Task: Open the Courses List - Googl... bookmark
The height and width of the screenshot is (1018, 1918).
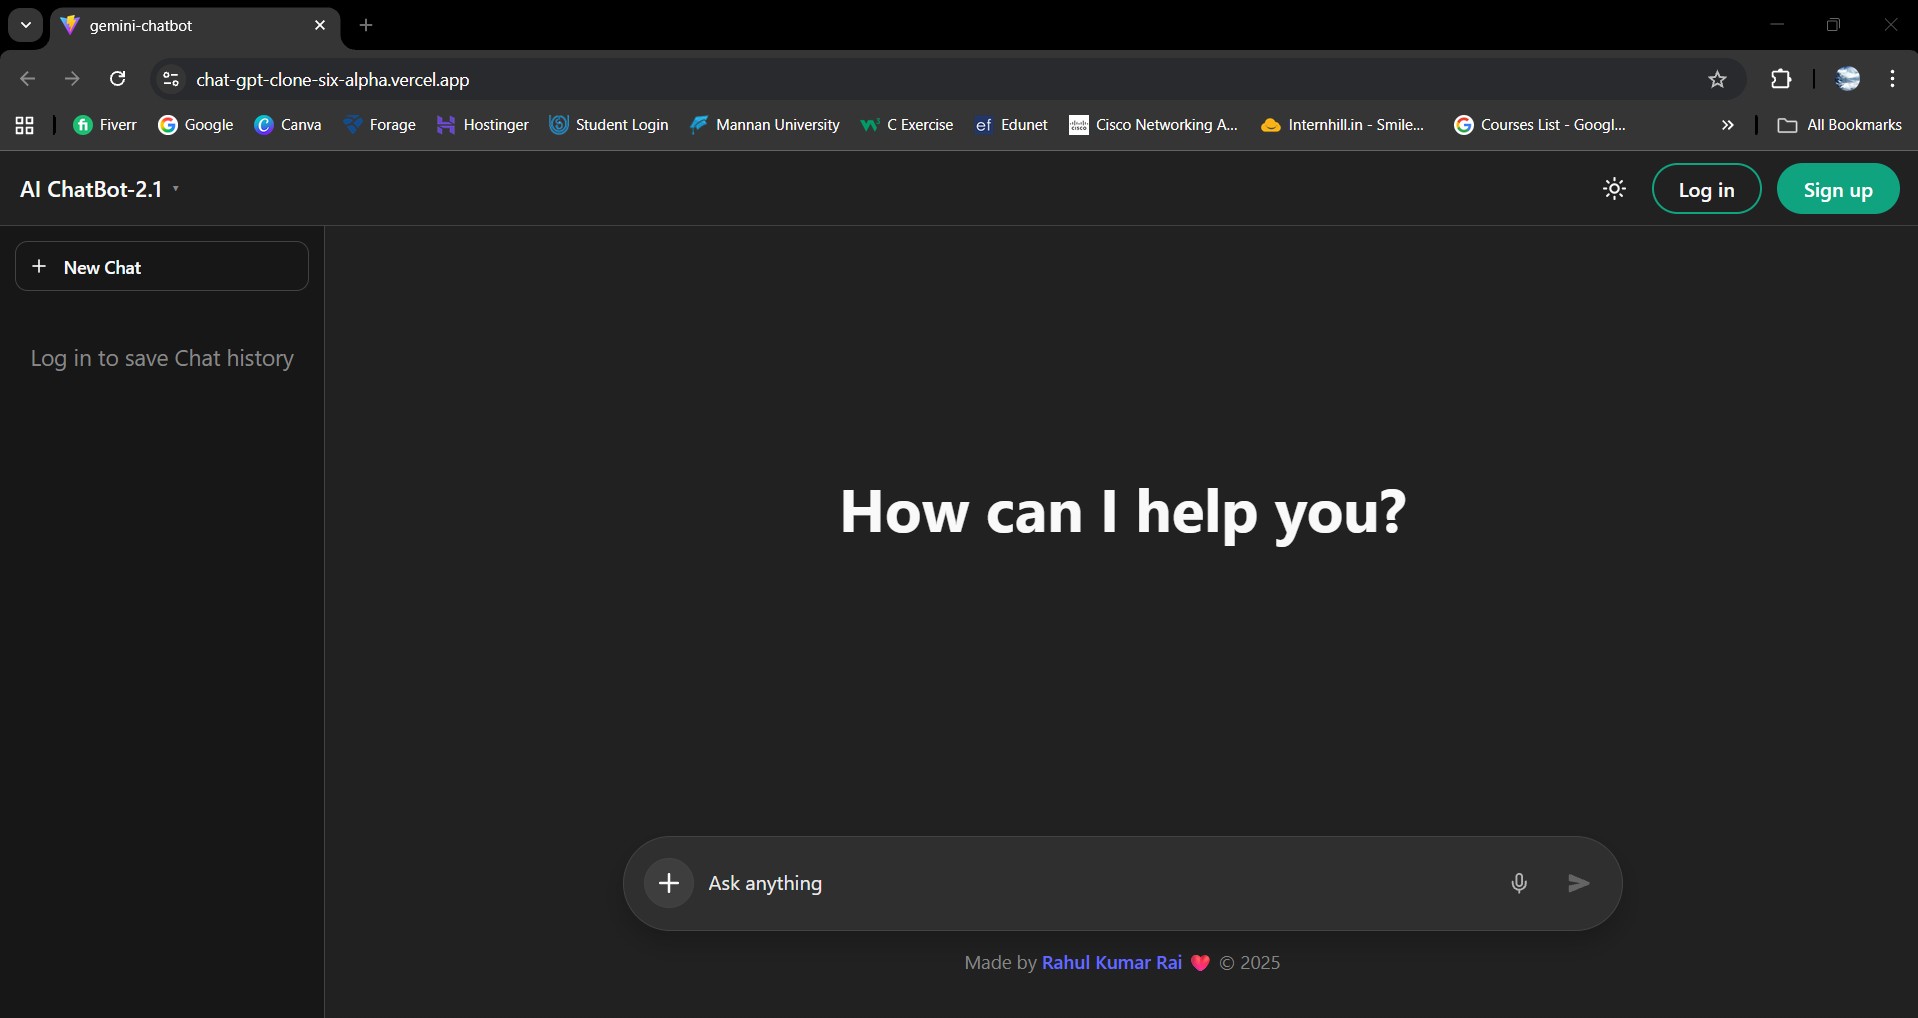Action: pyautogui.click(x=1540, y=125)
